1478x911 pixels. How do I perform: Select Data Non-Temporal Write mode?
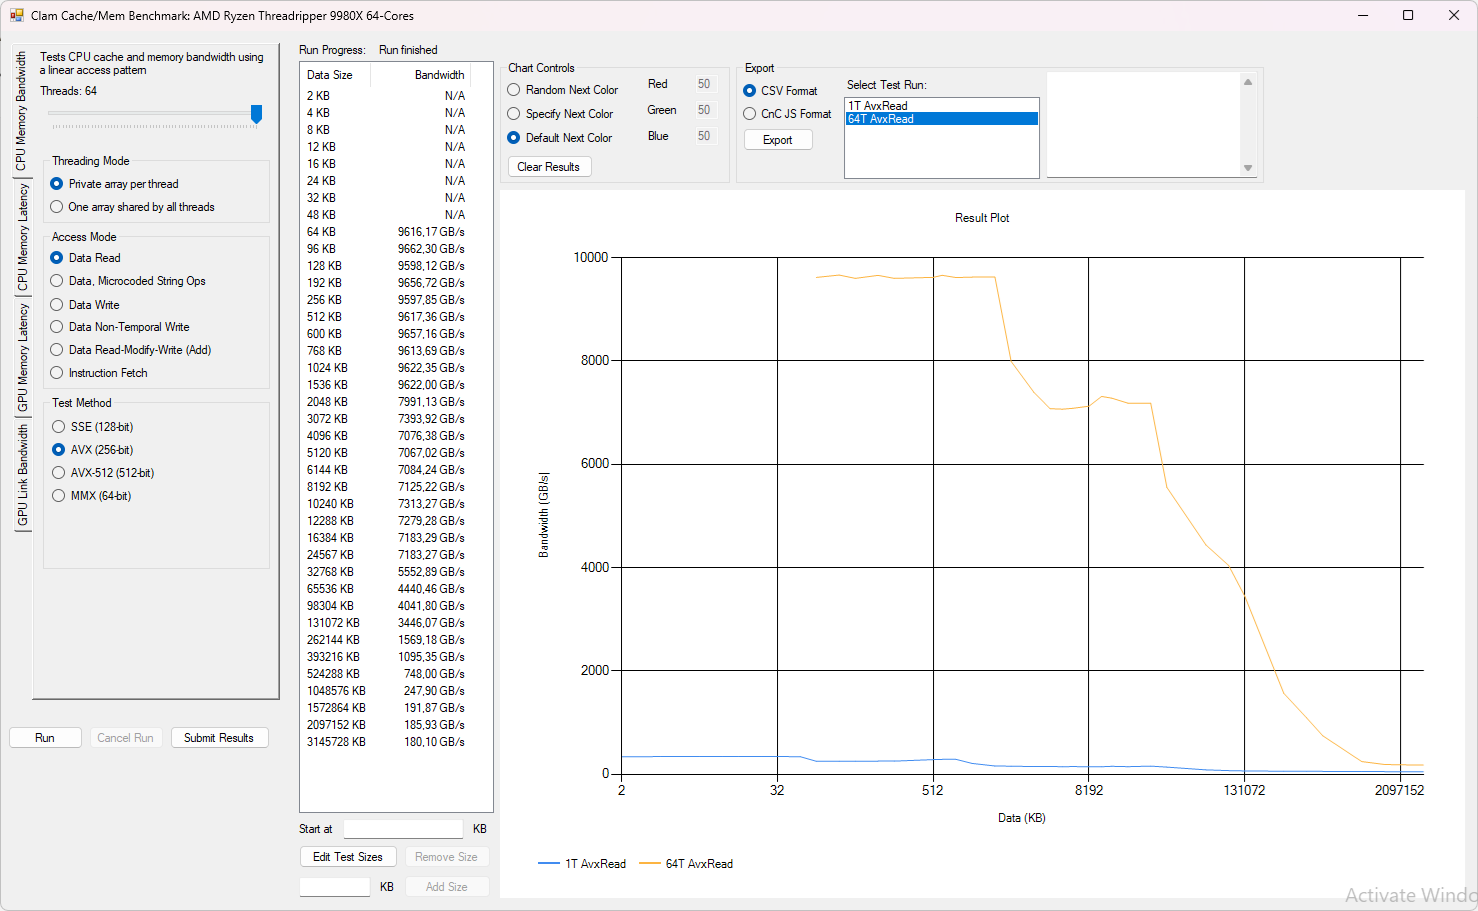pyautogui.click(x=120, y=327)
